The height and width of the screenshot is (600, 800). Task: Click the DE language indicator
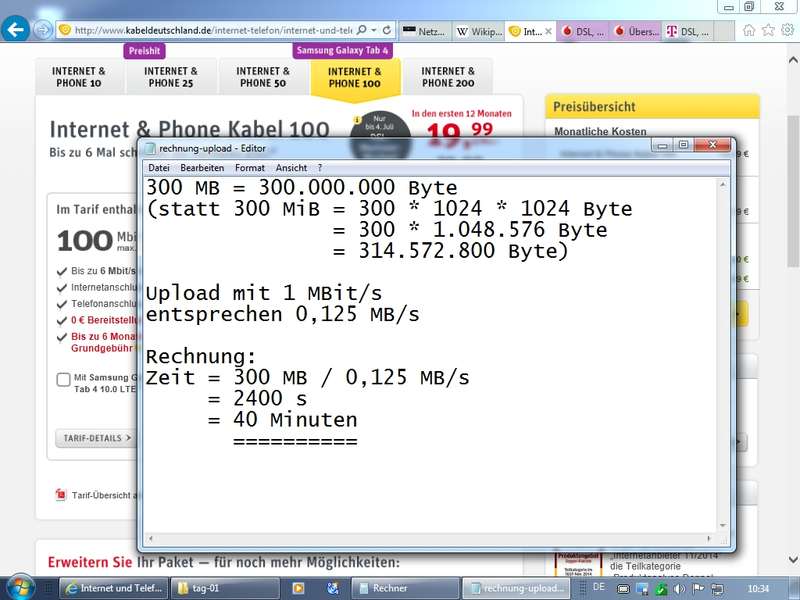[x=598, y=587]
